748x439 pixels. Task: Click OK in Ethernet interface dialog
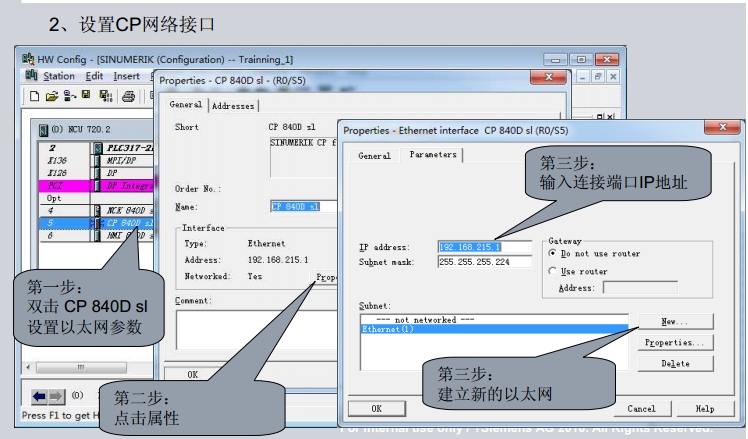tap(376, 408)
